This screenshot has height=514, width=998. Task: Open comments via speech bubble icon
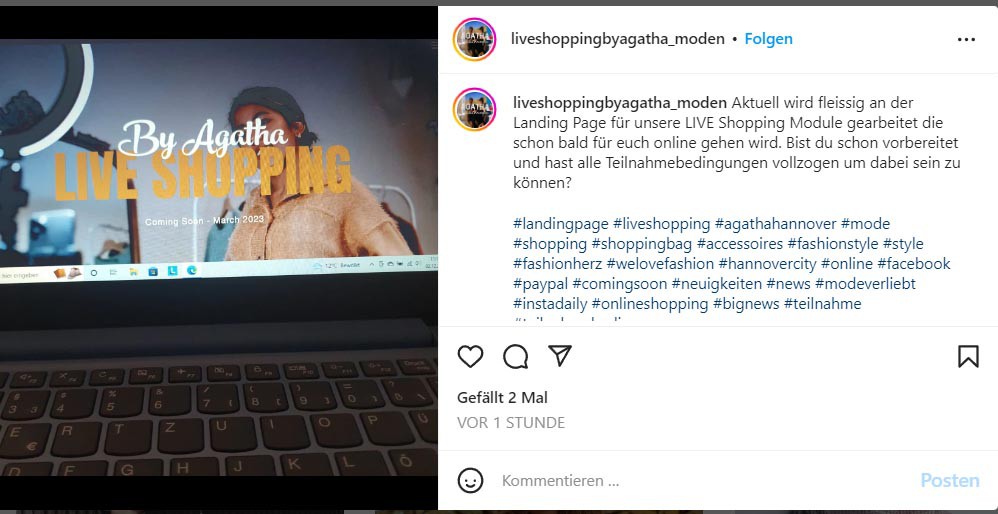516,357
